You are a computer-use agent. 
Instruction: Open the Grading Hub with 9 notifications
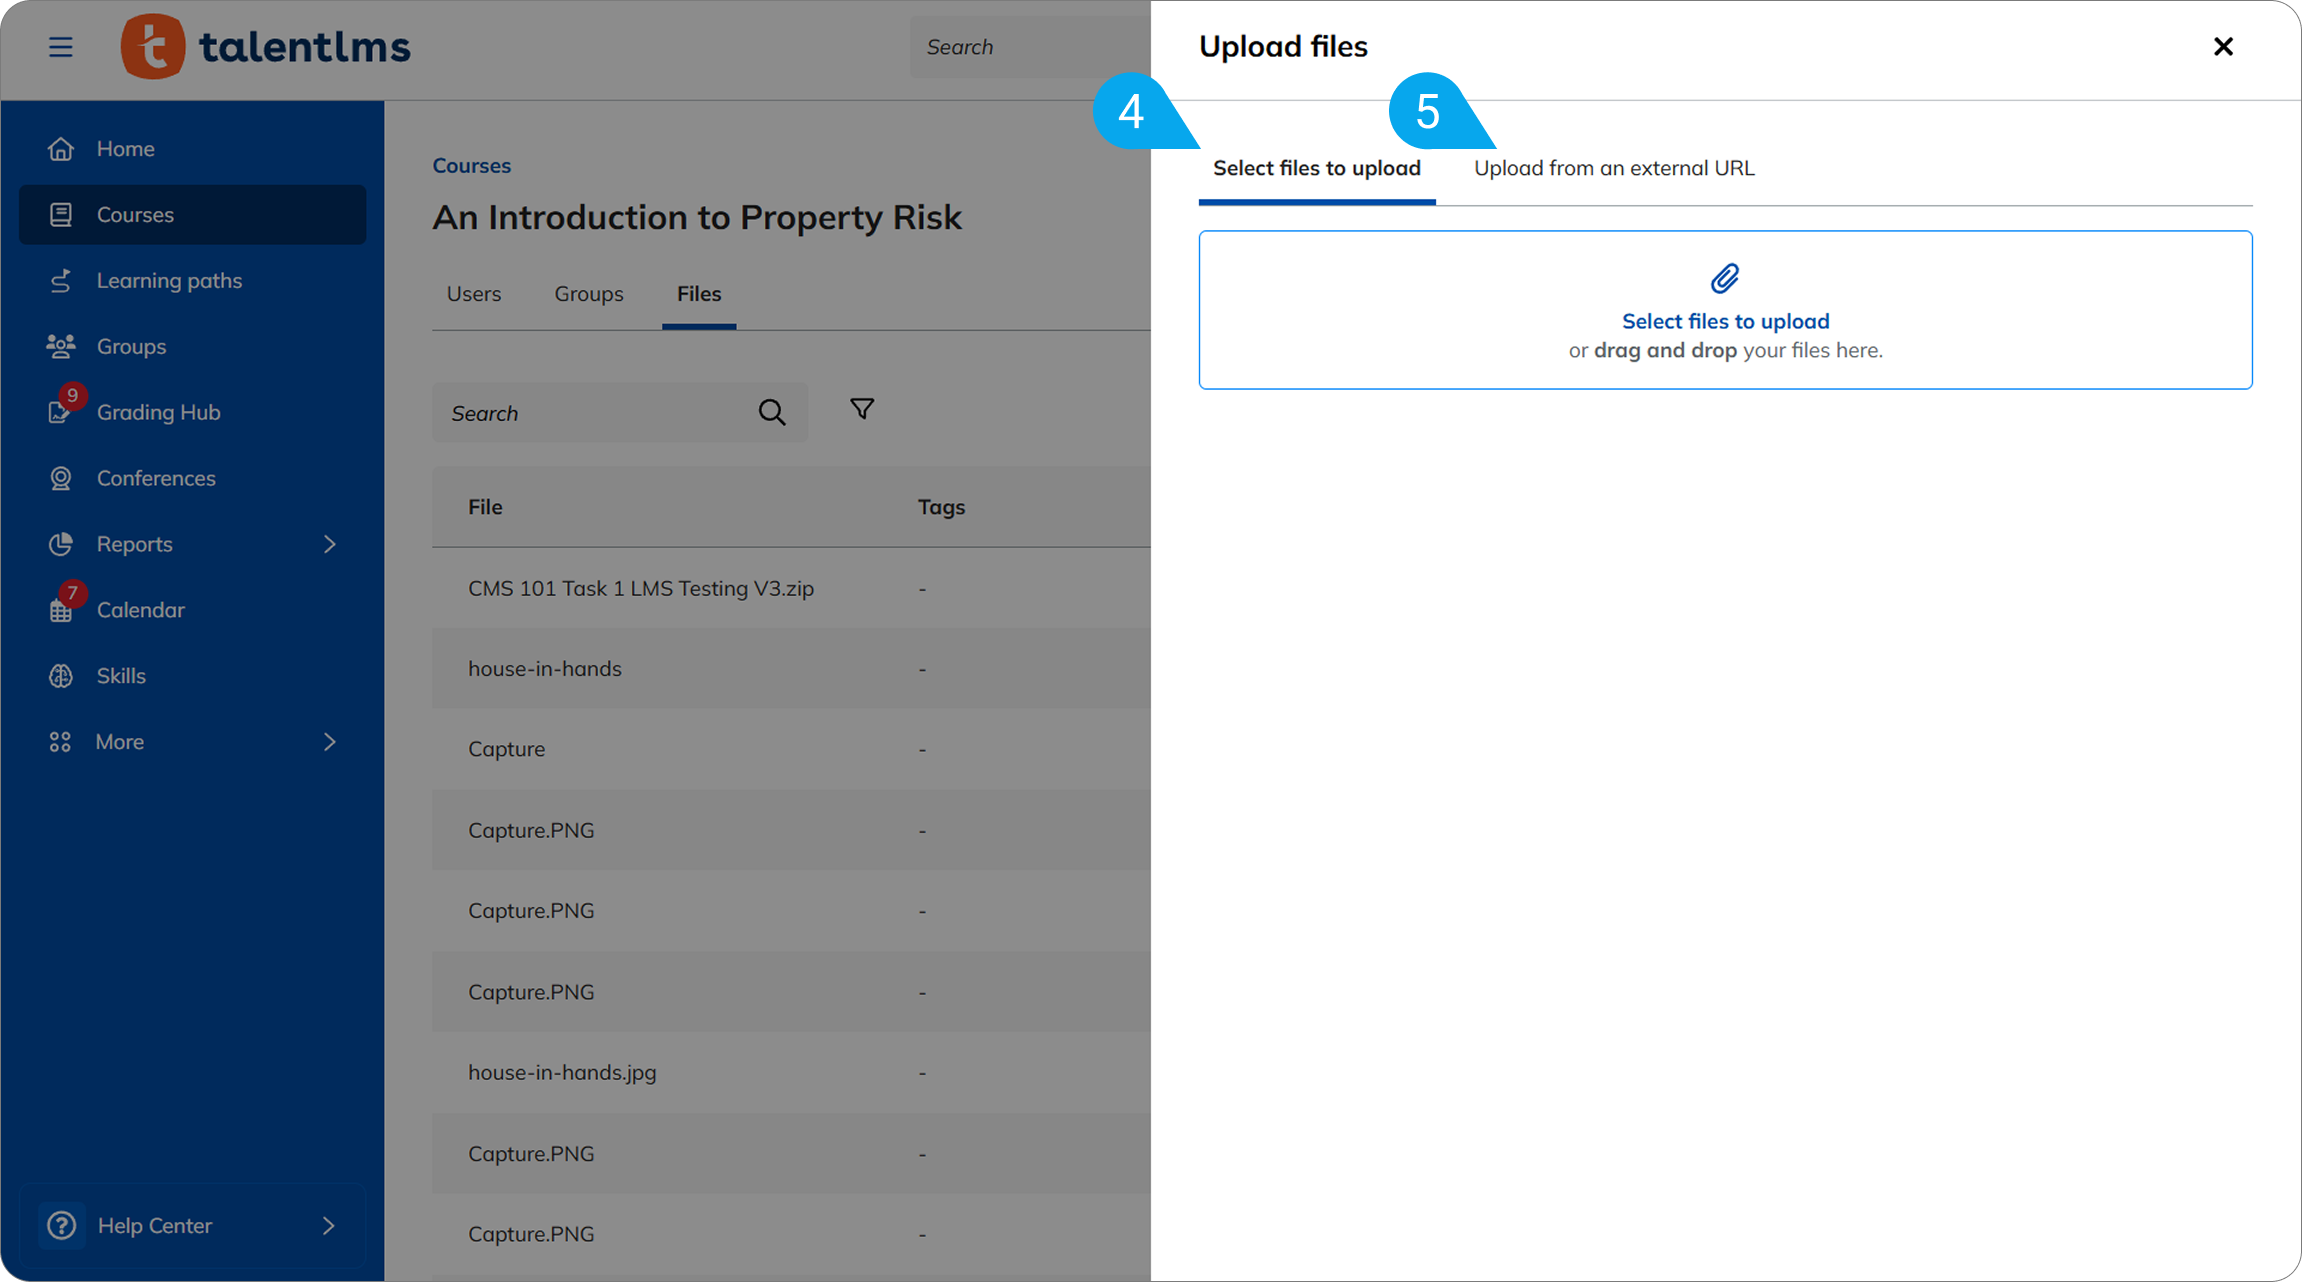tap(158, 412)
